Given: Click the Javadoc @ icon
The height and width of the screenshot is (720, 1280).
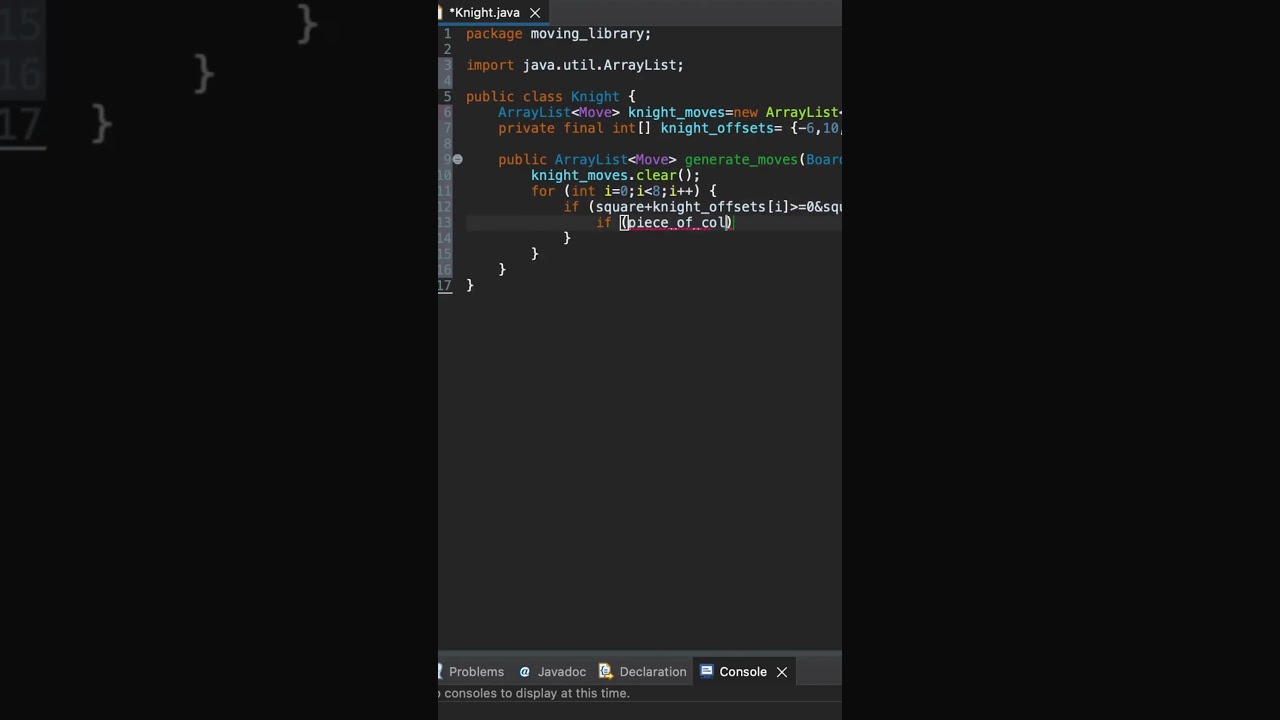Looking at the screenshot, I should click(x=524, y=672).
